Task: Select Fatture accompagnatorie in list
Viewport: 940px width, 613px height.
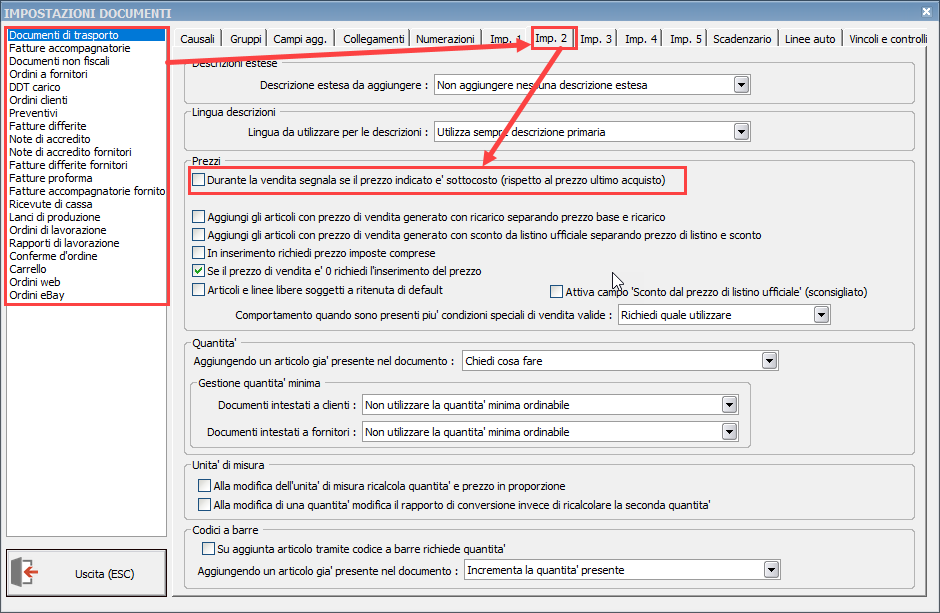Action: 86,48
